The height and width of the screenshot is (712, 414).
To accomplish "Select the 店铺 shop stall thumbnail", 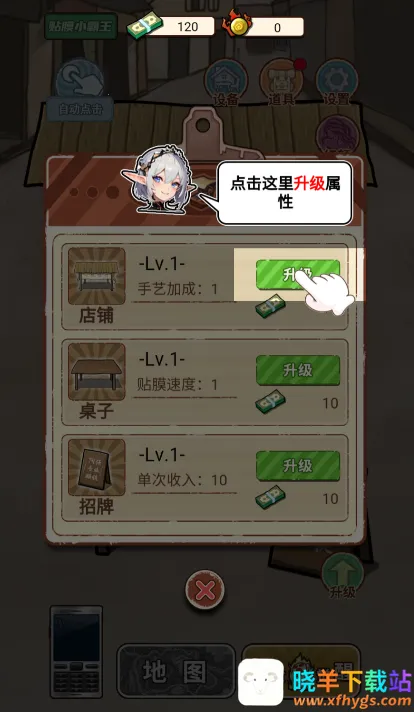I will click(x=96, y=276).
